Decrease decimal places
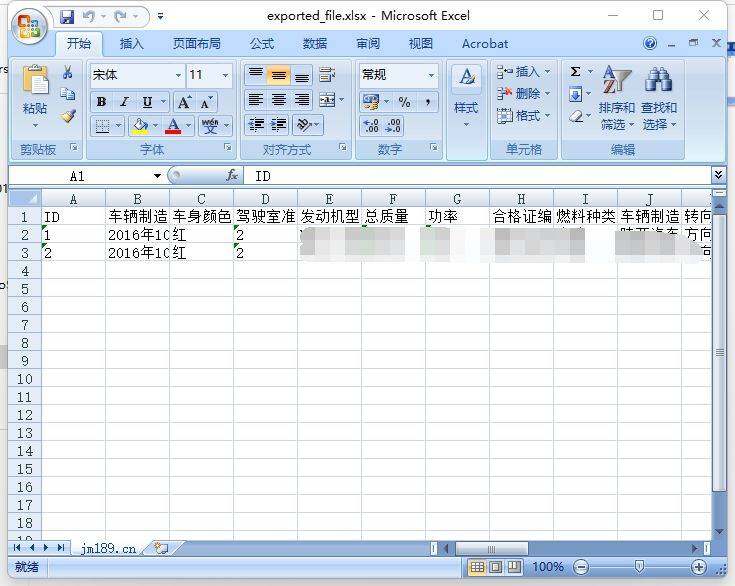Screen dimensions: 735x586 393,126
